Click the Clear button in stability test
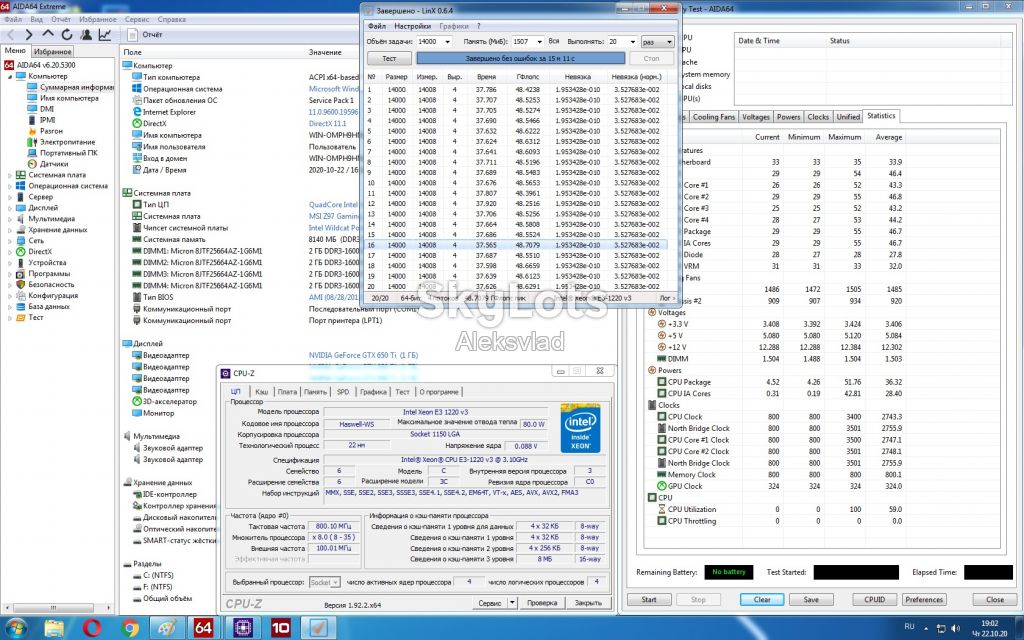This screenshot has width=1024, height=640. tap(762, 600)
